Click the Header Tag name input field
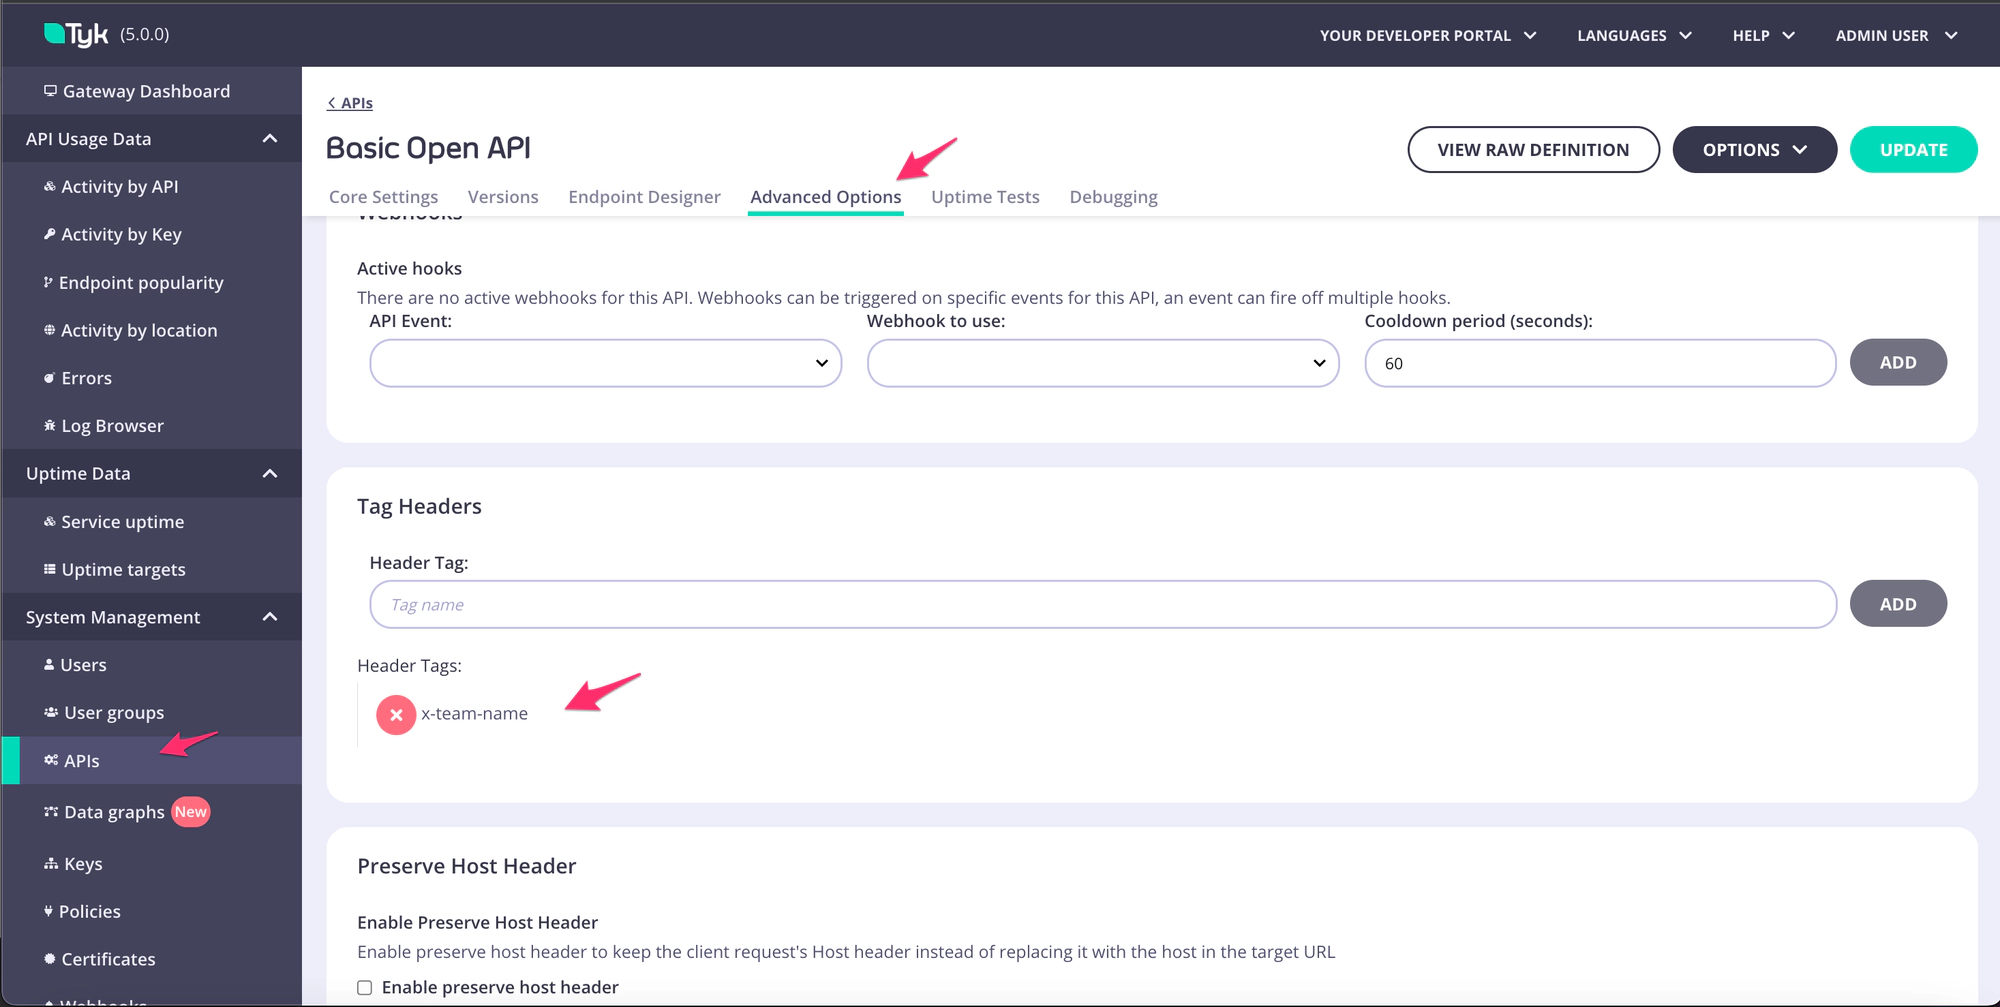Image resolution: width=2000 pixels, height=1007 pixels. 1102,605
